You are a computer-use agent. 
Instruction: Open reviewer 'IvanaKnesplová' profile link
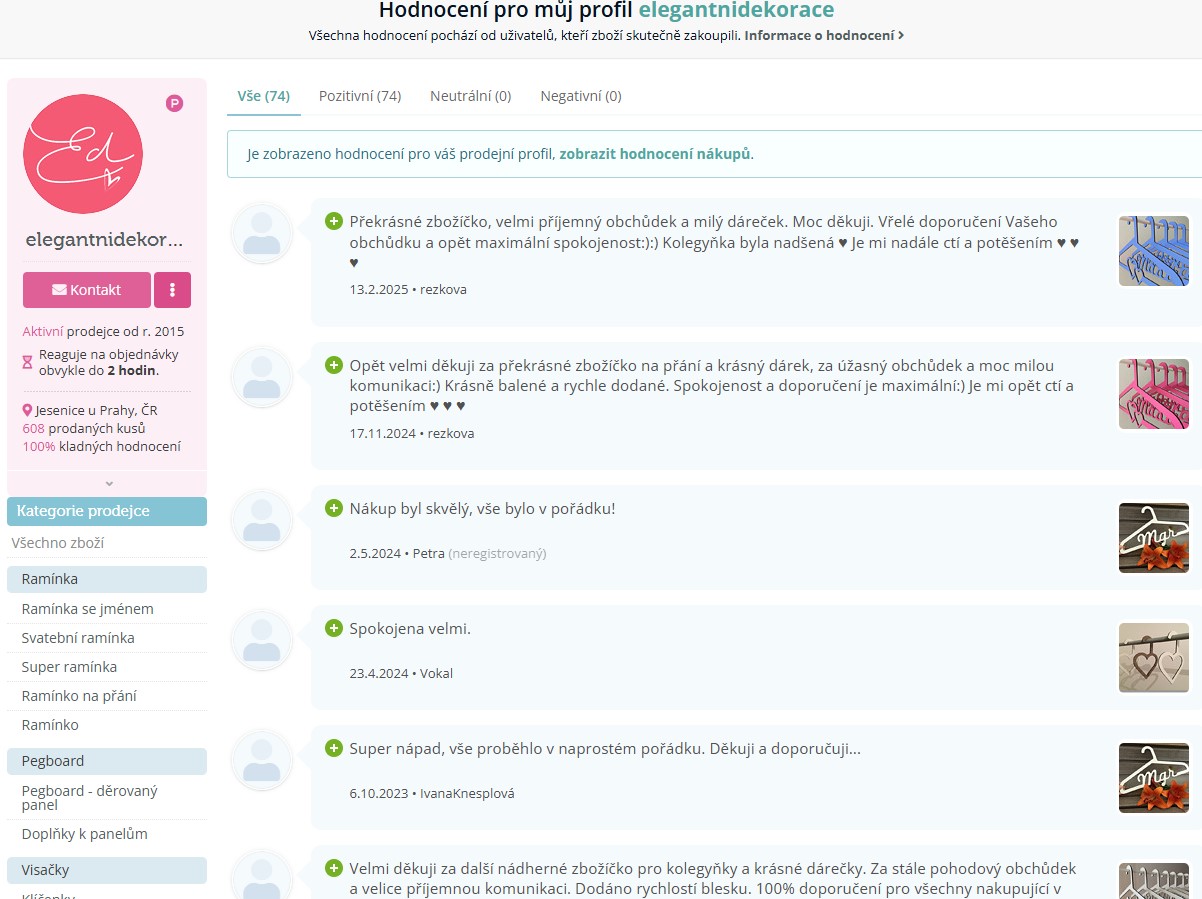pyautogui.click(x=467, y=794)
